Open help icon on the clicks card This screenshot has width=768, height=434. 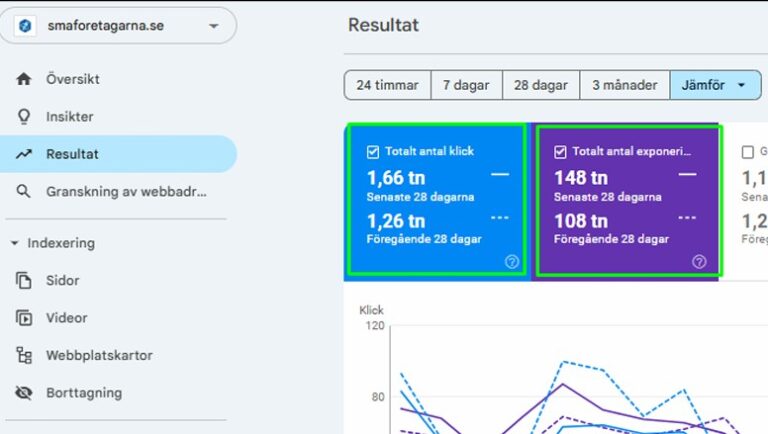tap(512, 262)
